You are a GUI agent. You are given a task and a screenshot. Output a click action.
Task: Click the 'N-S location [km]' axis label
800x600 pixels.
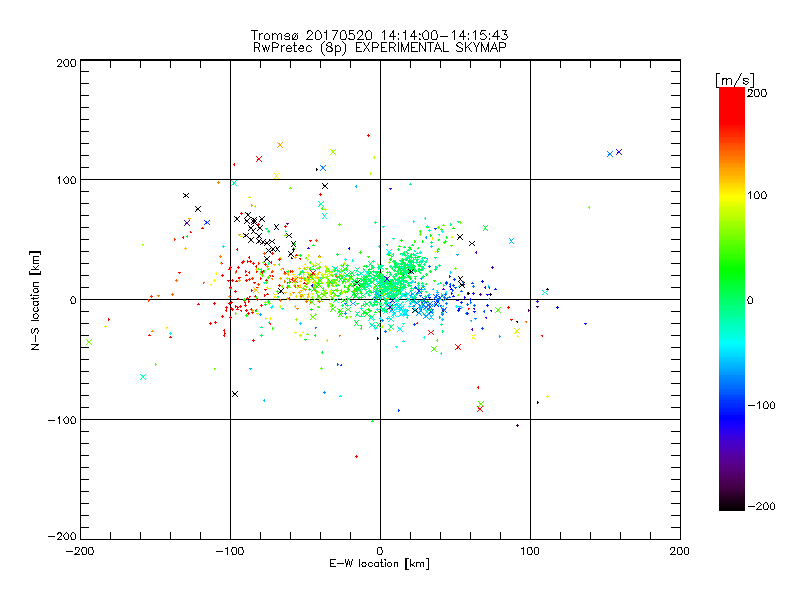(x=35, y=300)
